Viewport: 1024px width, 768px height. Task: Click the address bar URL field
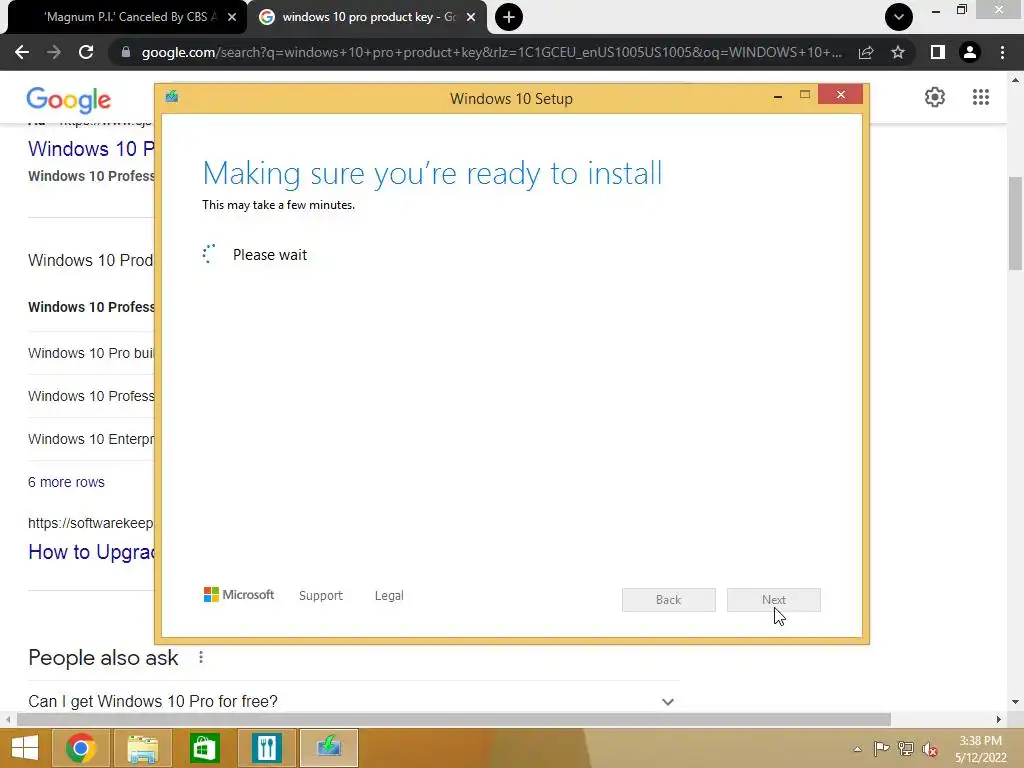pyautogui.click(x=491, y=52)
